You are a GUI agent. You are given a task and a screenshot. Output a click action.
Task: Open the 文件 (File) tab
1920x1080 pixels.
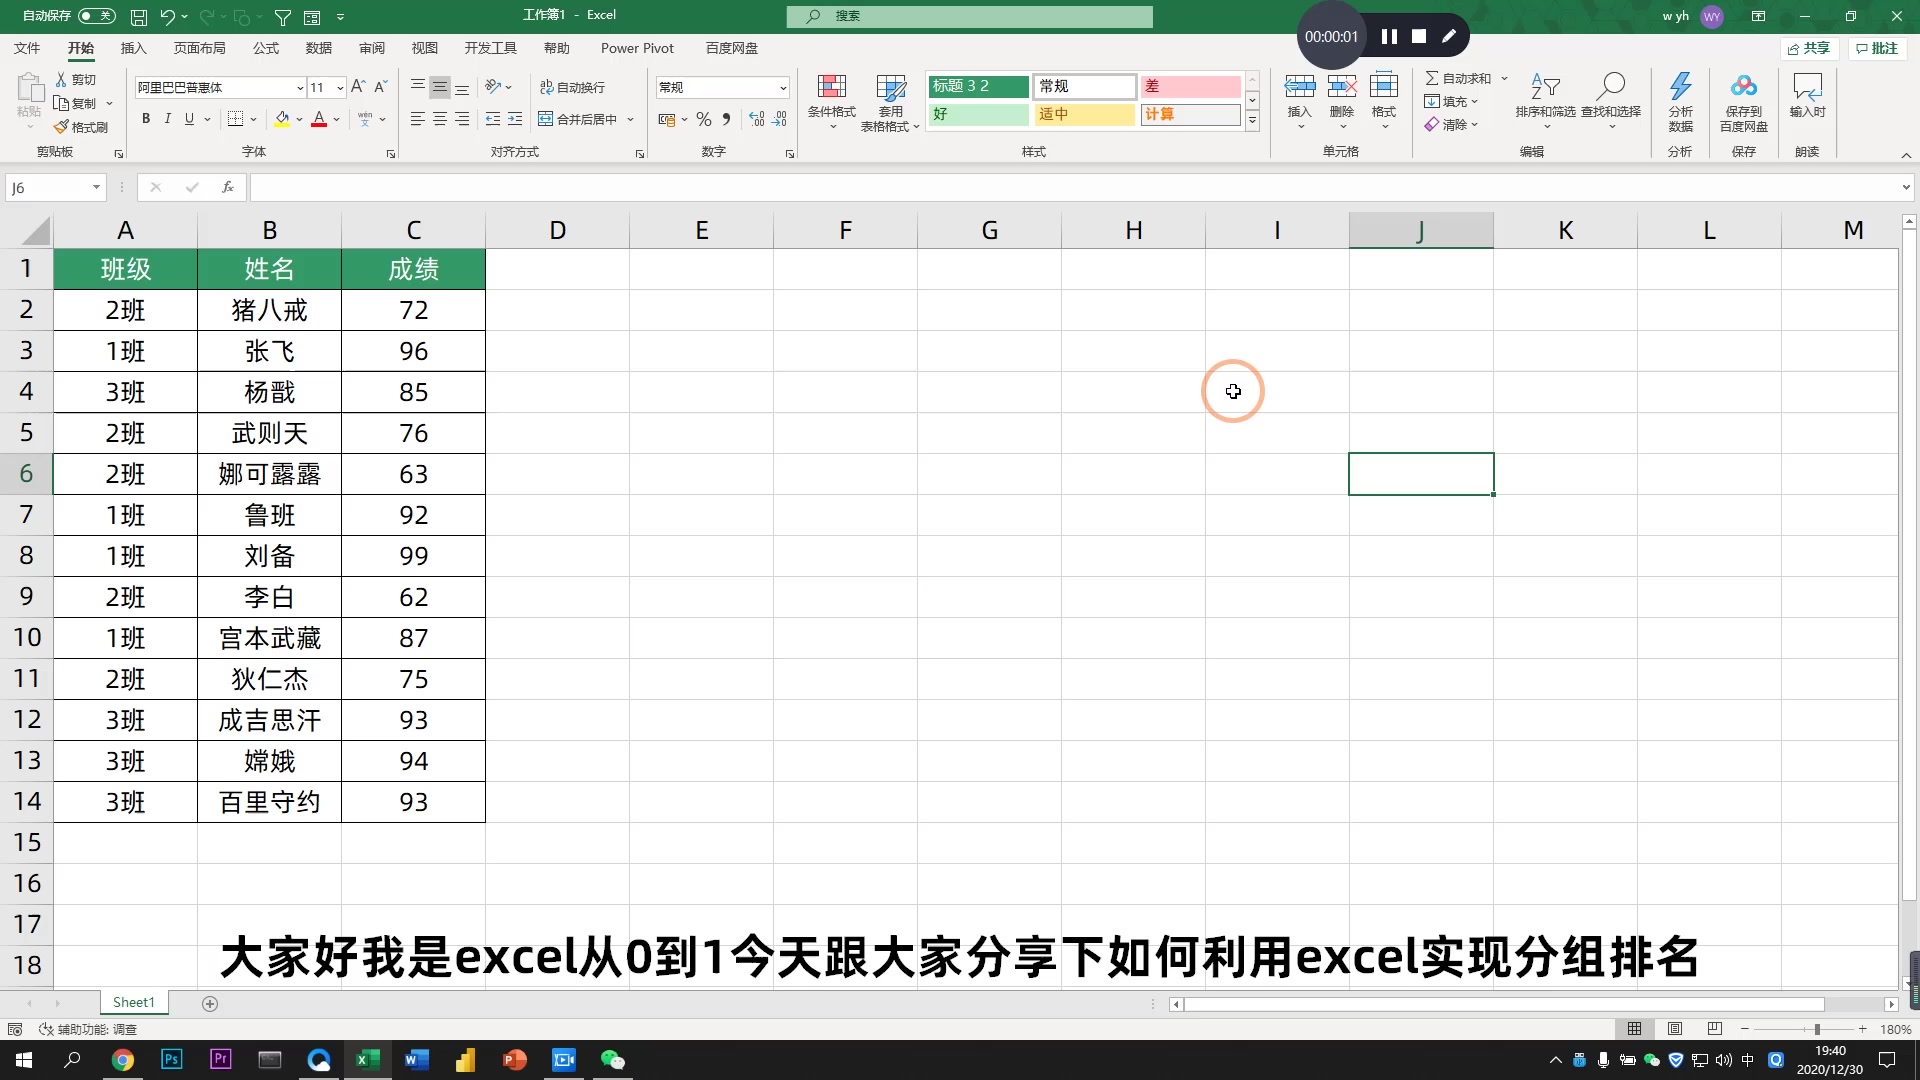tap(27, 48)
